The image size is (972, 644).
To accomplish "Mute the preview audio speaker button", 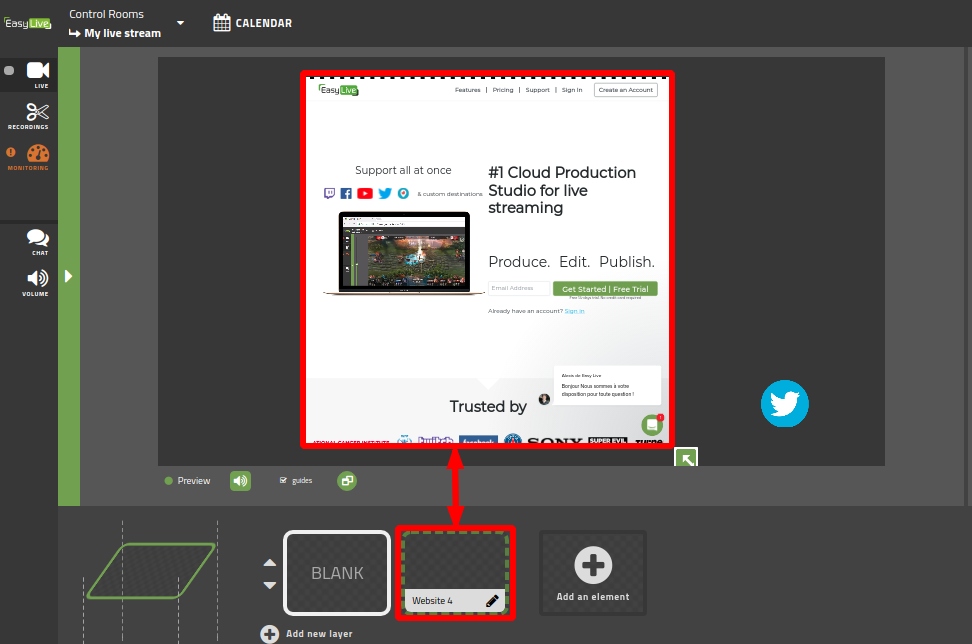I will pos(241,481).
